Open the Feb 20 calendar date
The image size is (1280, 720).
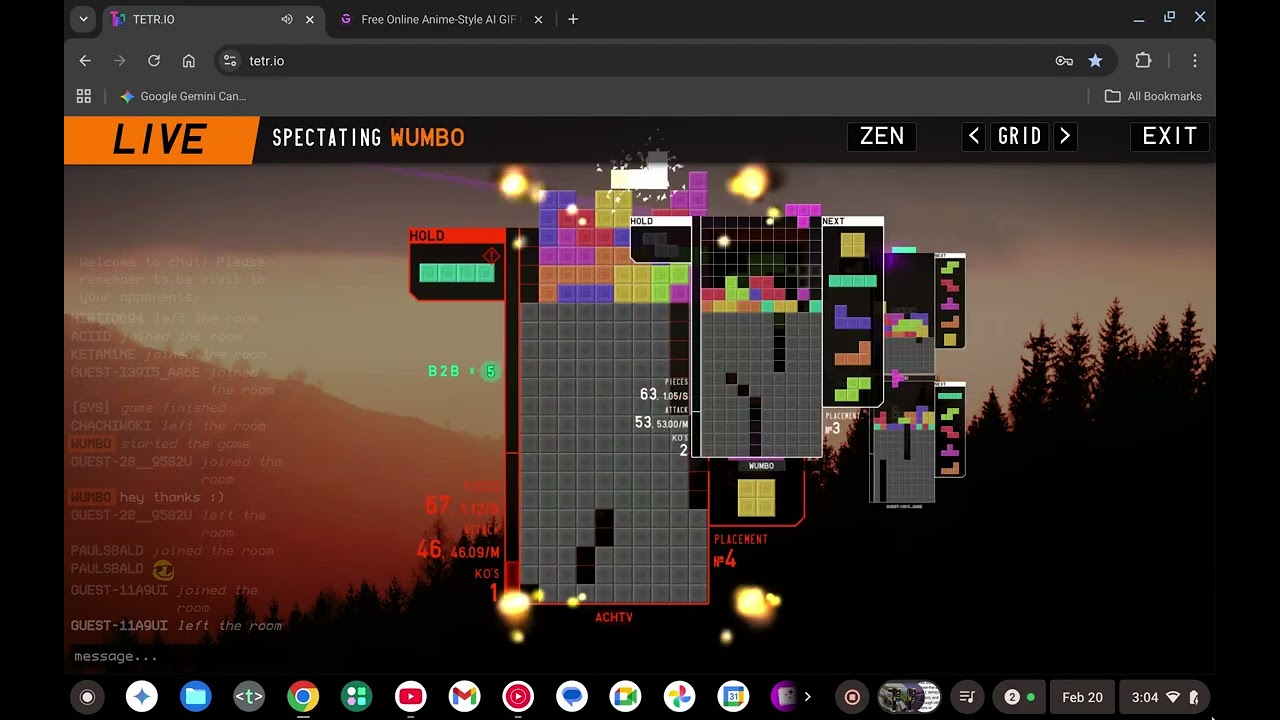[x=1082, y=697]
